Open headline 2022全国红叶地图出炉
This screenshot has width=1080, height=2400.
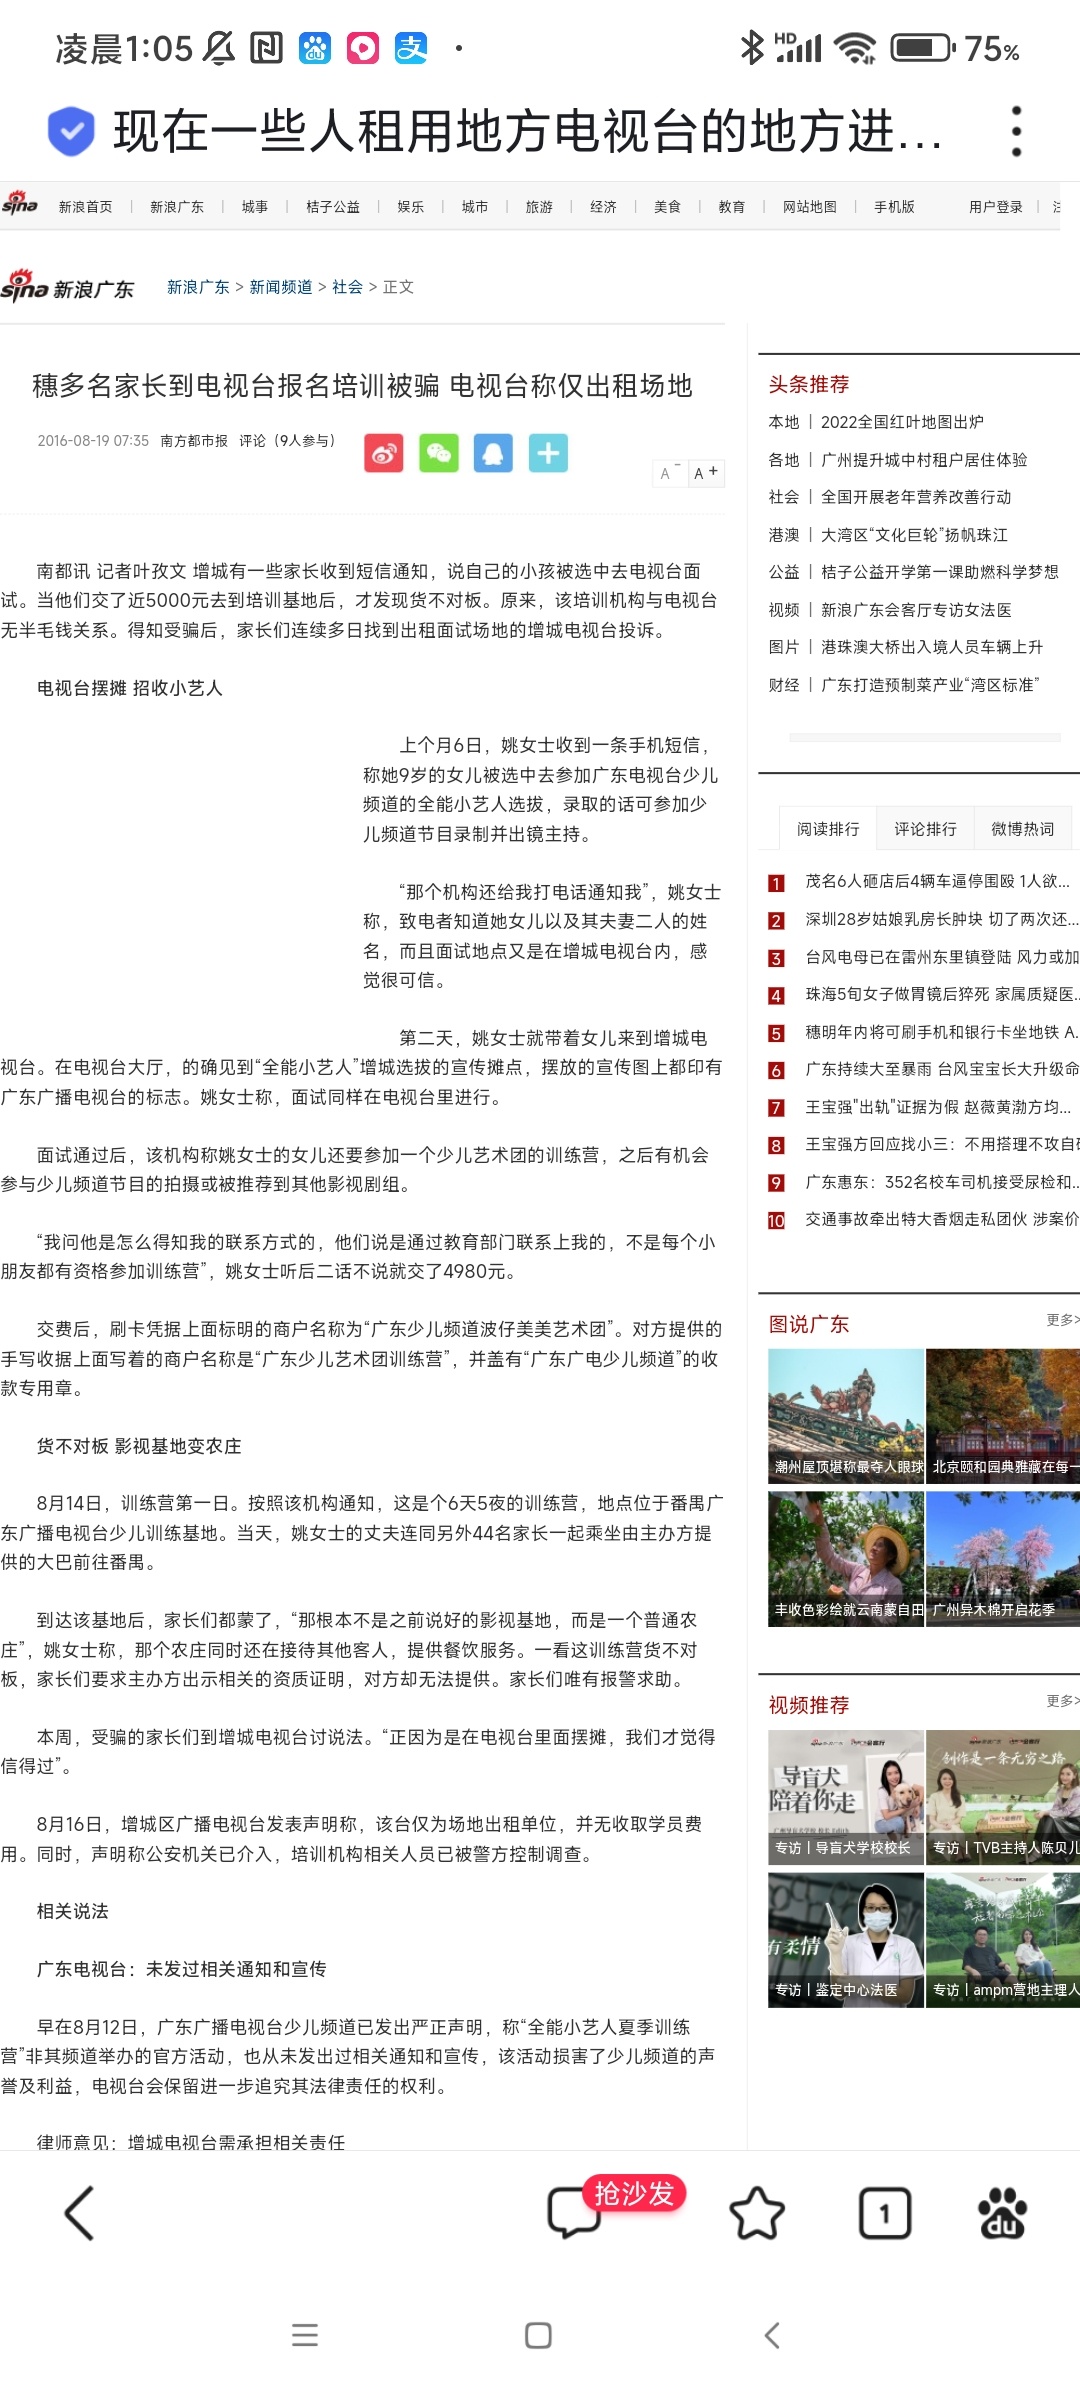[x=902, y=422]
